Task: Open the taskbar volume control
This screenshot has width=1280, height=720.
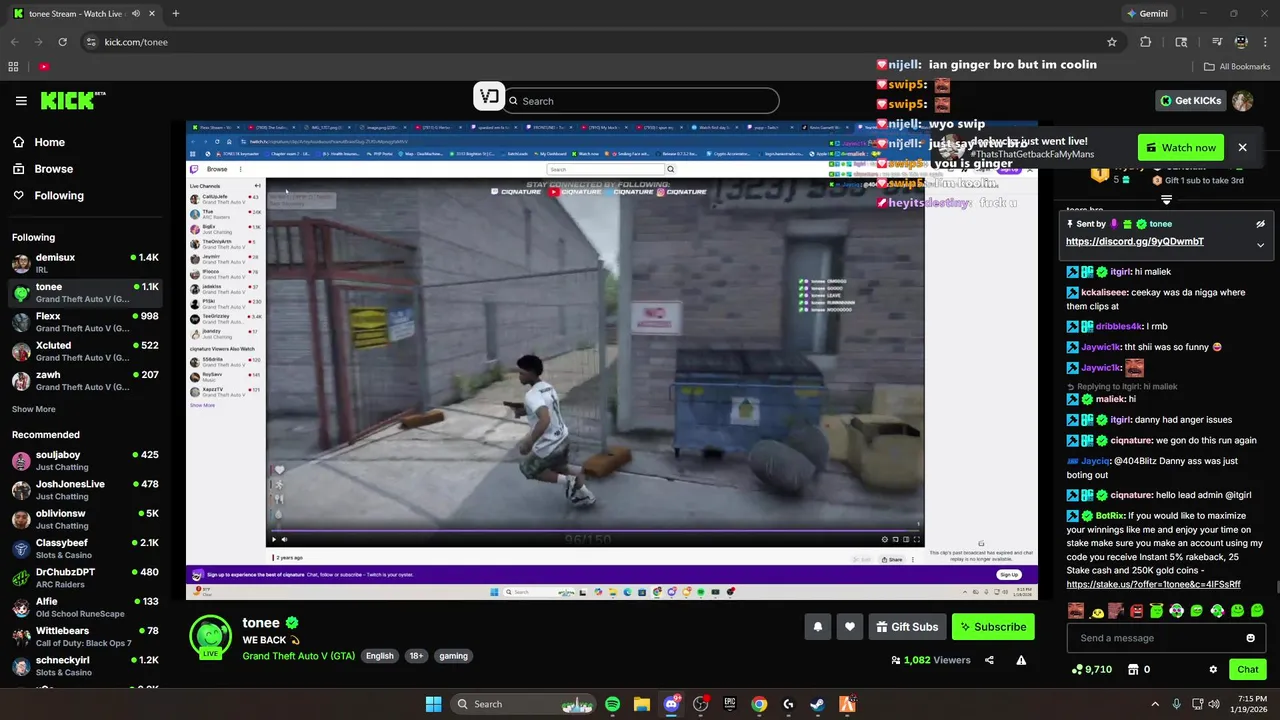Action: click(1214, 704)
